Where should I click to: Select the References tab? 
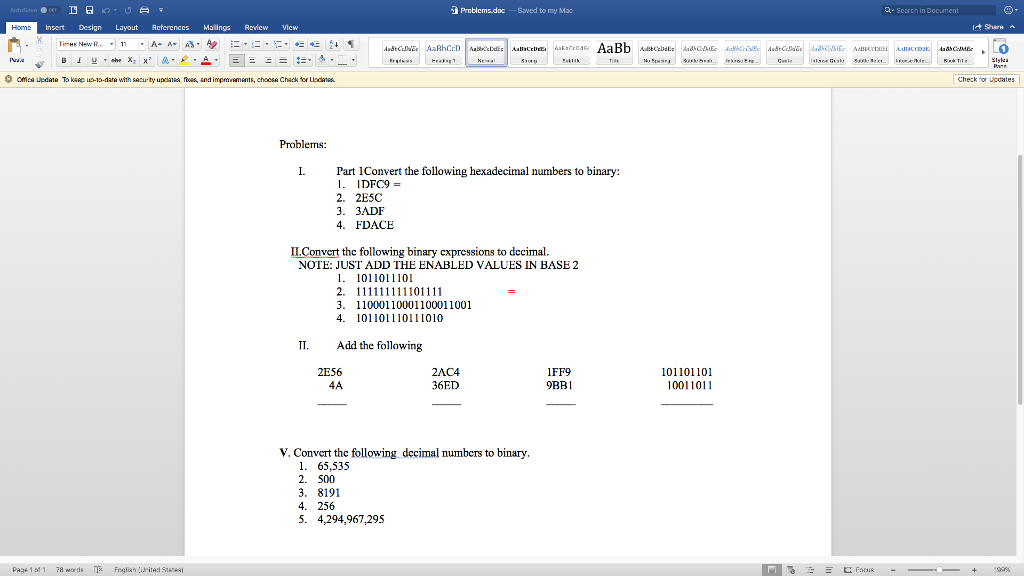170,27
